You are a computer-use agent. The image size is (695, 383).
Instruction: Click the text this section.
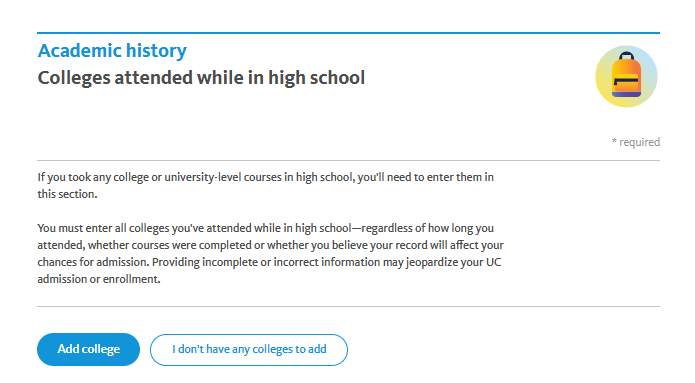67,194
